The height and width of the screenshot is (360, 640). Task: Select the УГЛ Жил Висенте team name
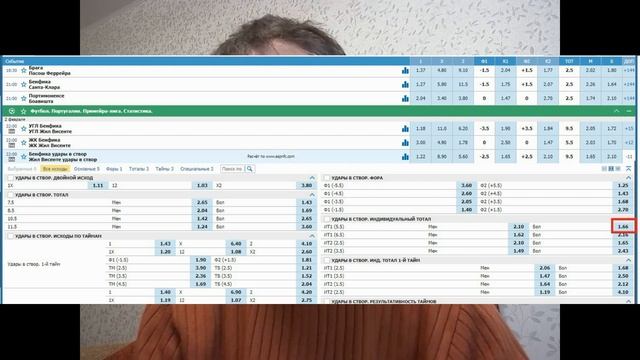coord(50,132)
